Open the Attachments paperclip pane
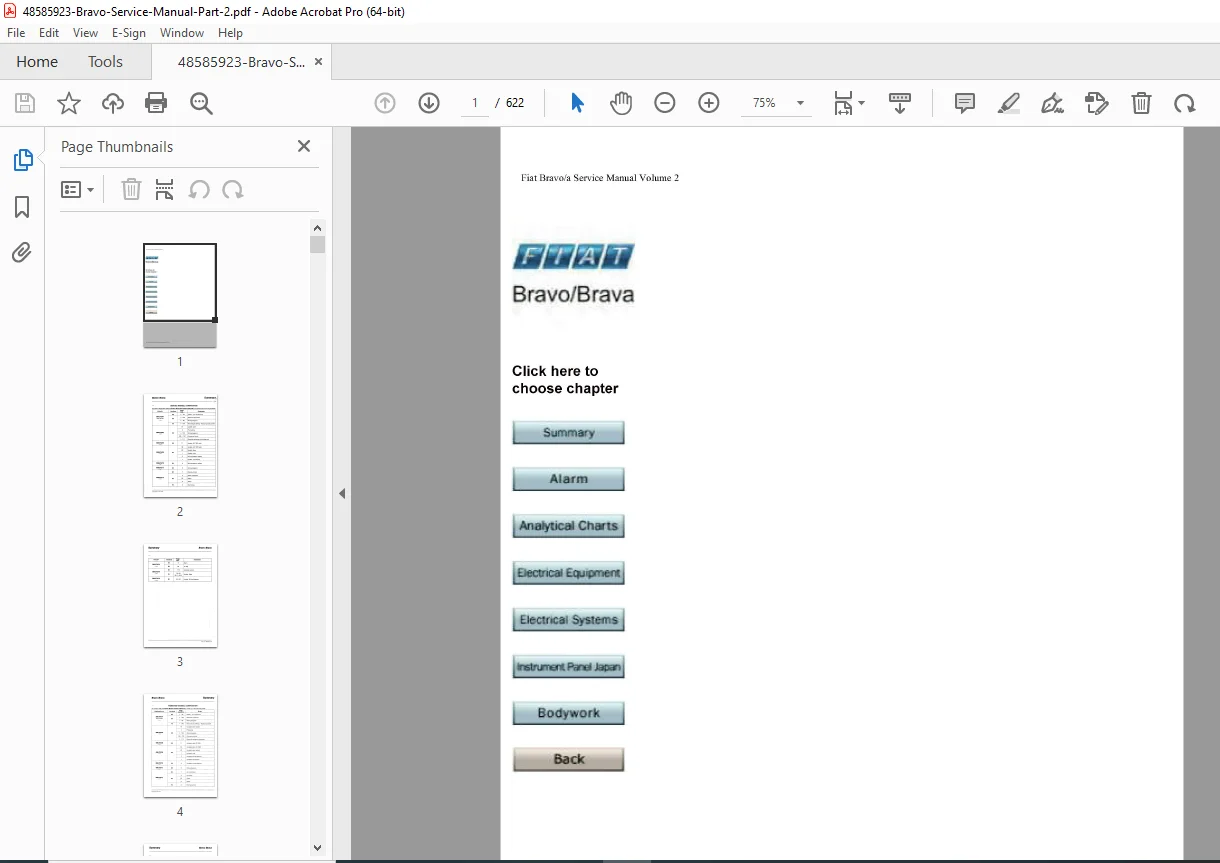The height and width of the screenshot is (863, 1220). tap(22, 252)
